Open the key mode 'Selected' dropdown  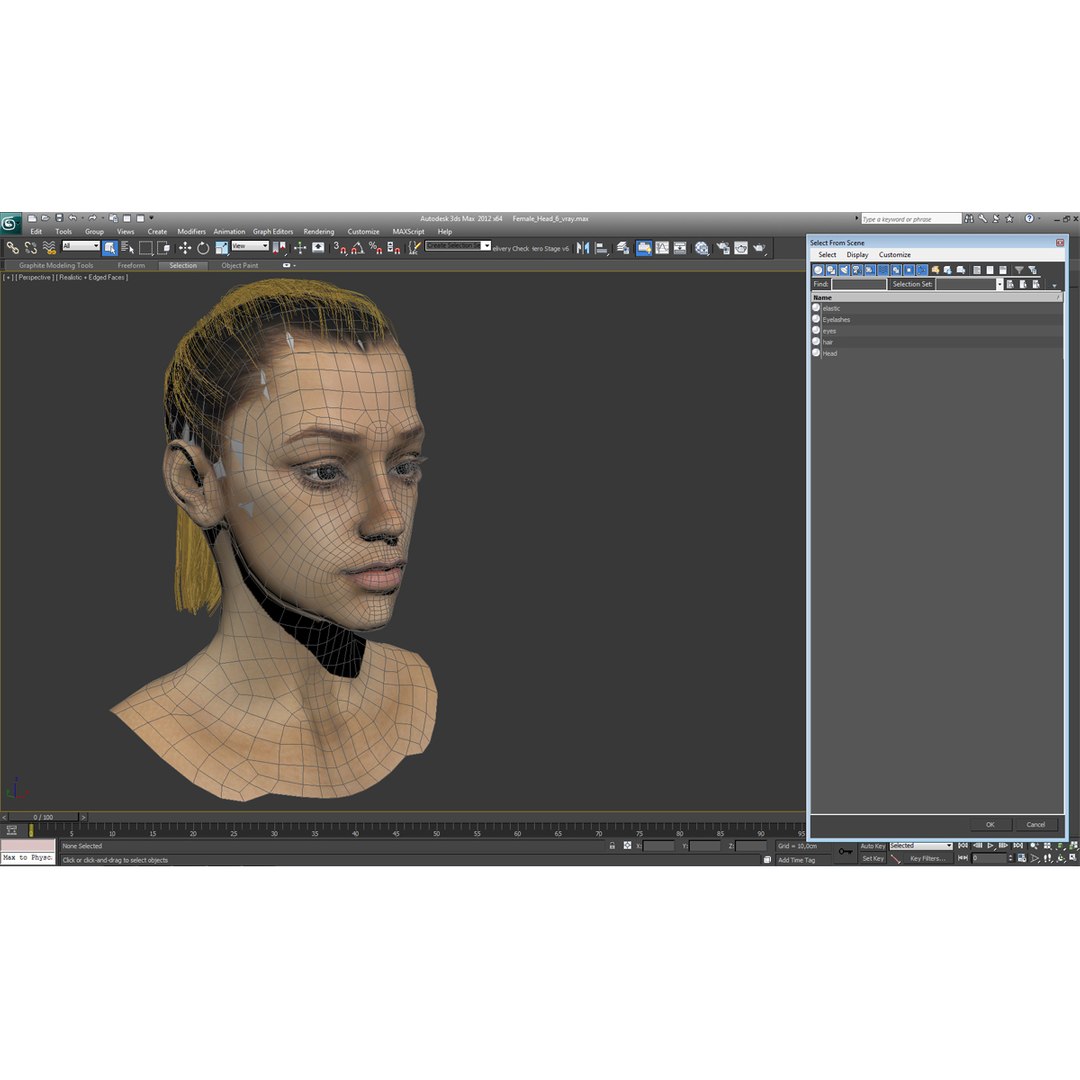(x=921, y=846)
